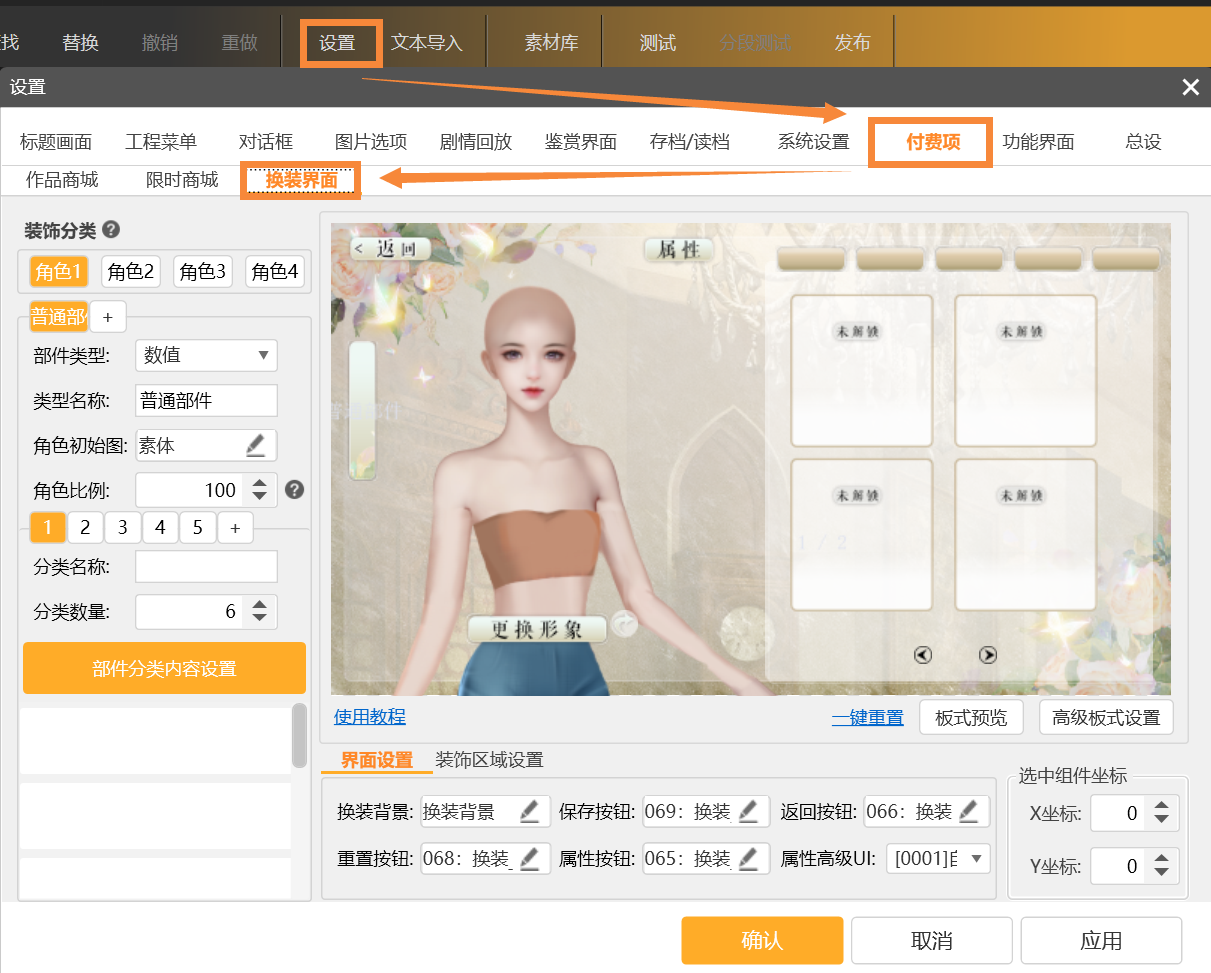Switch to 装饰区域设置 tab
This screenshot has height=973, width=1211.
pyautogui.click(x=489, y=760)
